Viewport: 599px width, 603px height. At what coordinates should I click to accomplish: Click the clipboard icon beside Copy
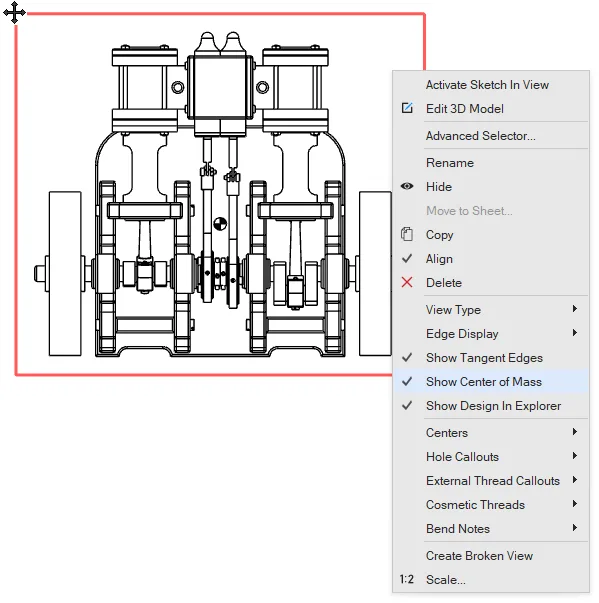pos(407,234)
